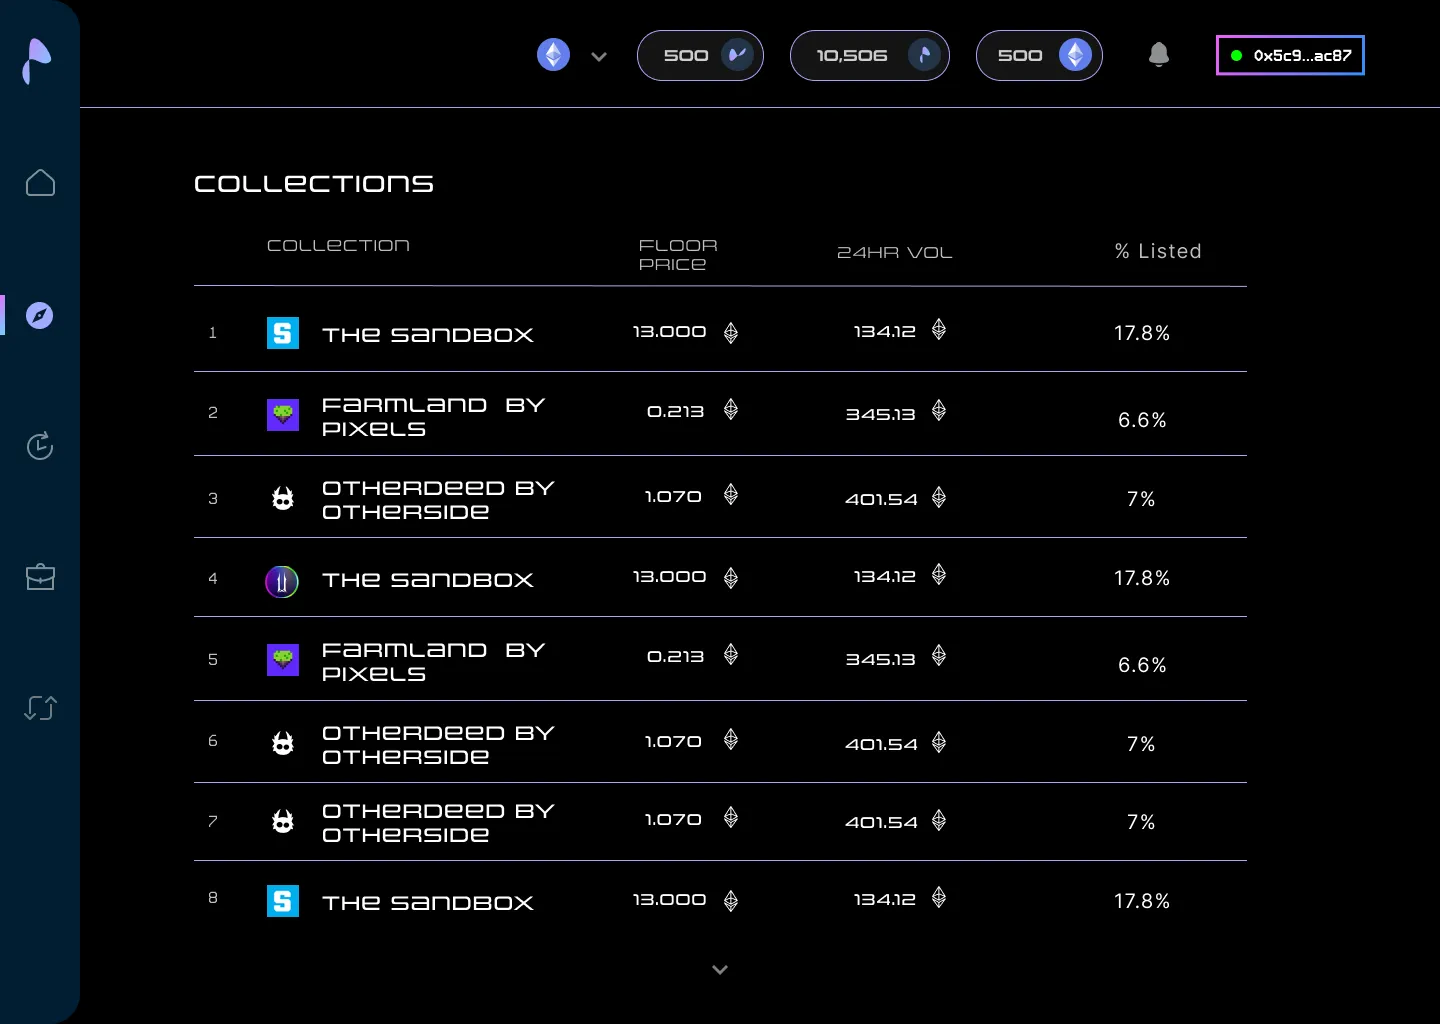
Task: Click the purple token icon in first balance pill
Action: point(738,55)
